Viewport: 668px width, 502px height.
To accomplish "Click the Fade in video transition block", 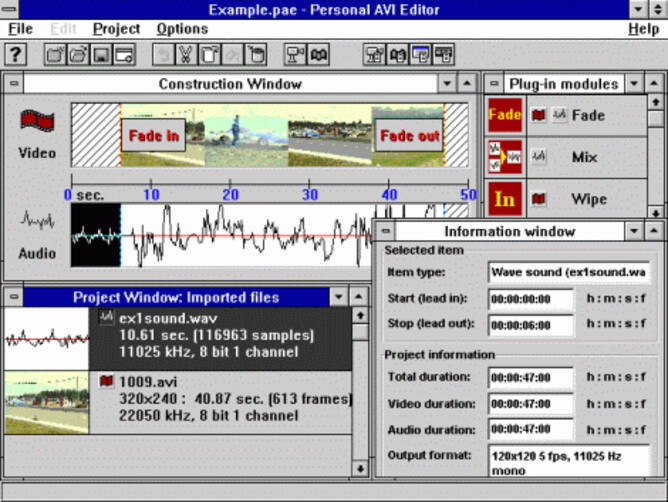I will pos(153,135).
